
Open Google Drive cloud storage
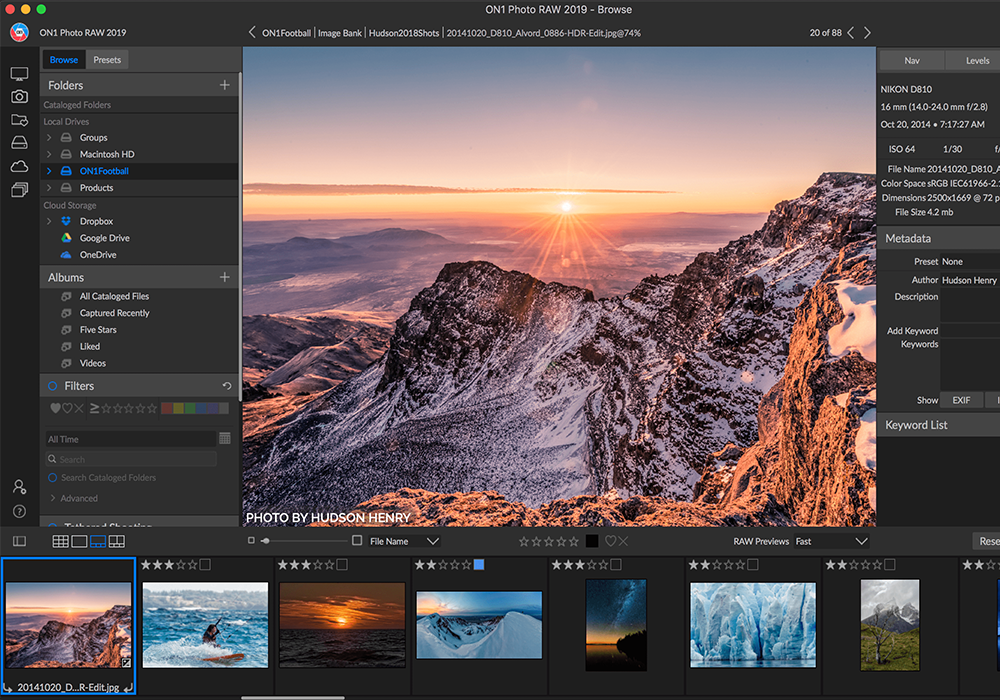105,238
